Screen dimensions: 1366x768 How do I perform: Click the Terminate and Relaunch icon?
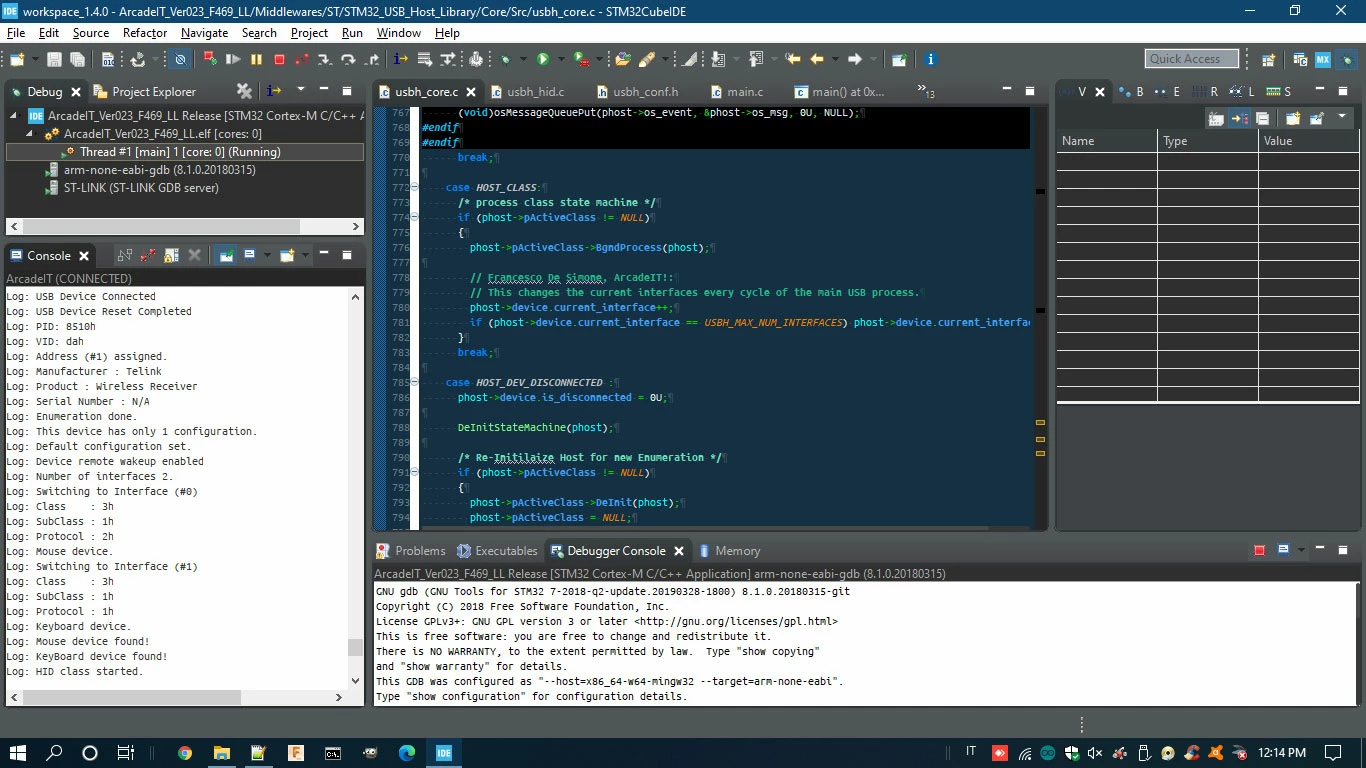click(x=210, y=60)
